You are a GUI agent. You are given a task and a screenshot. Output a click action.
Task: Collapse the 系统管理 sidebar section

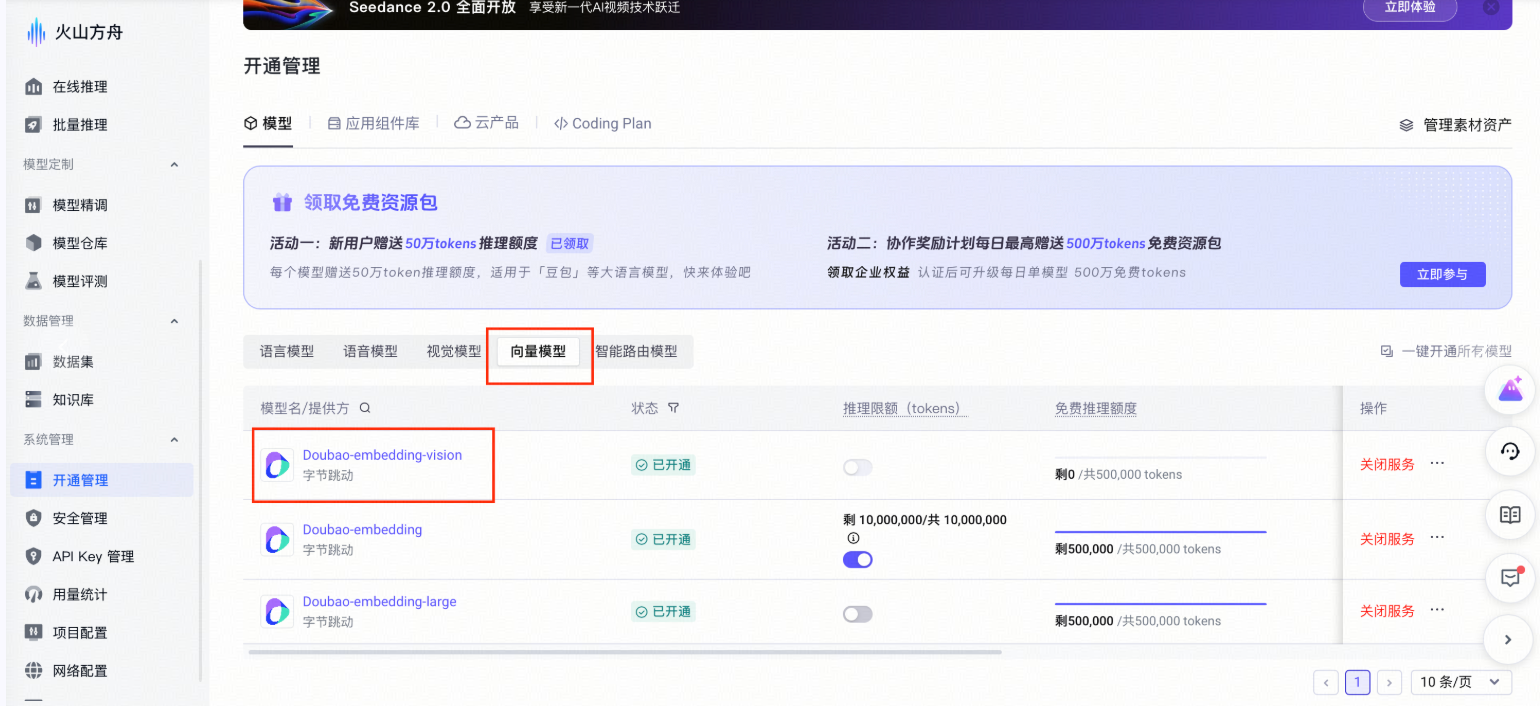coord(174,439)
